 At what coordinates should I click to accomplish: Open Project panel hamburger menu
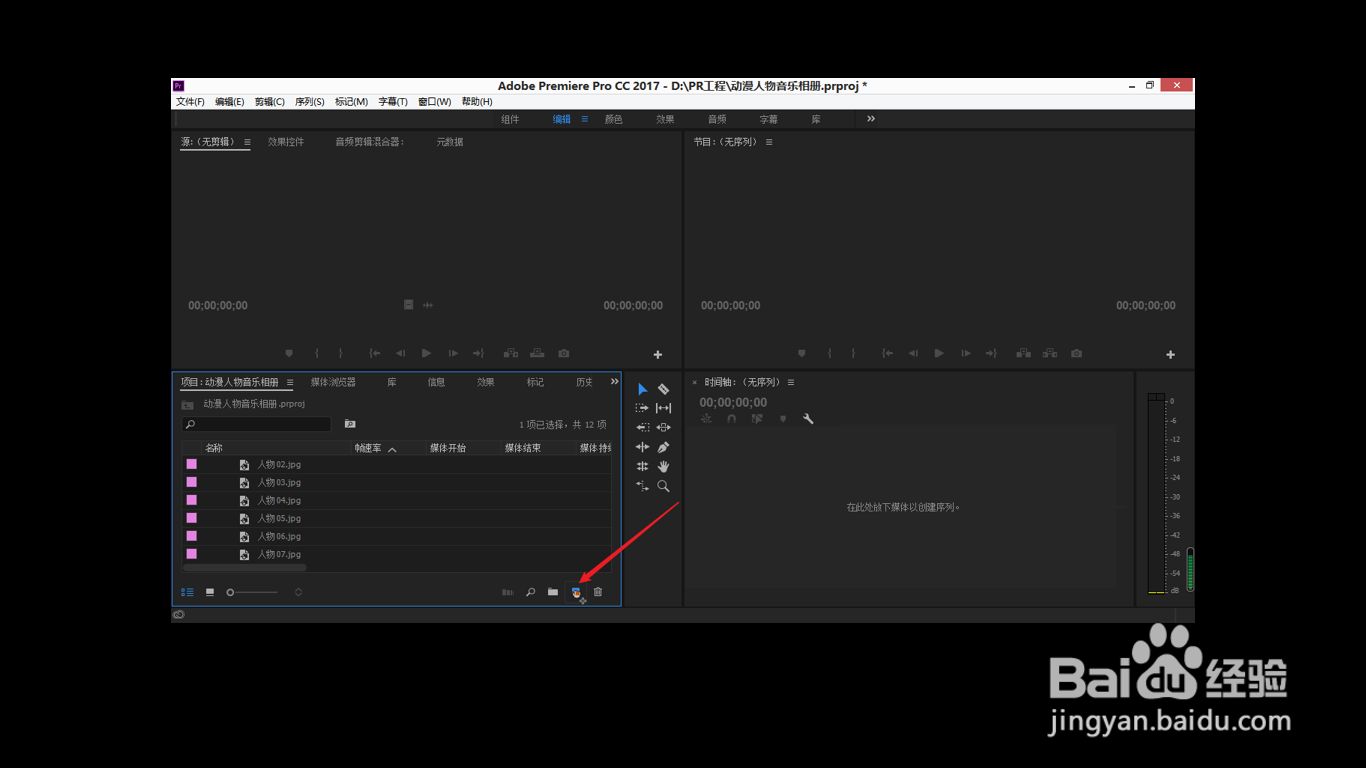[290, 382]
